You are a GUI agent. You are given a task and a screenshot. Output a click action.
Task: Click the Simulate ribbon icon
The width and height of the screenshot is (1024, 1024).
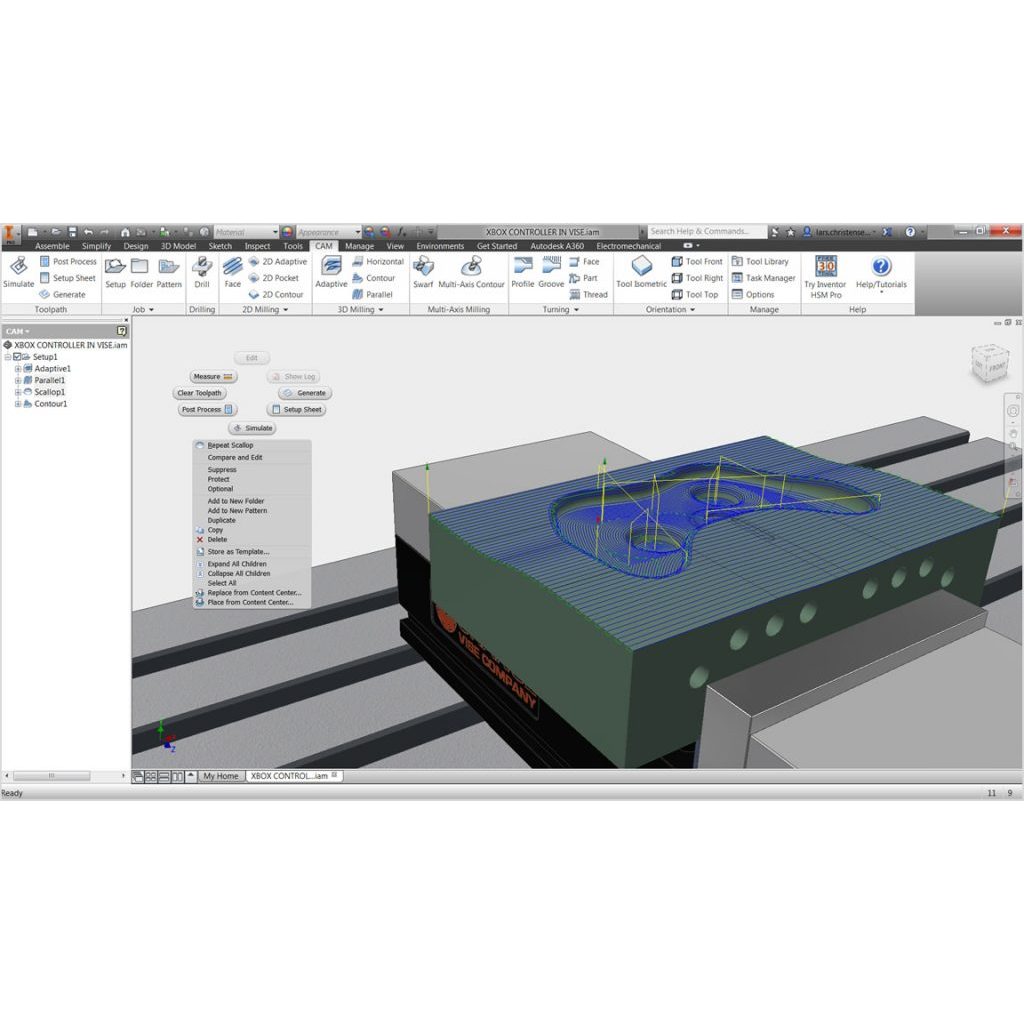[x=18, y=272]
